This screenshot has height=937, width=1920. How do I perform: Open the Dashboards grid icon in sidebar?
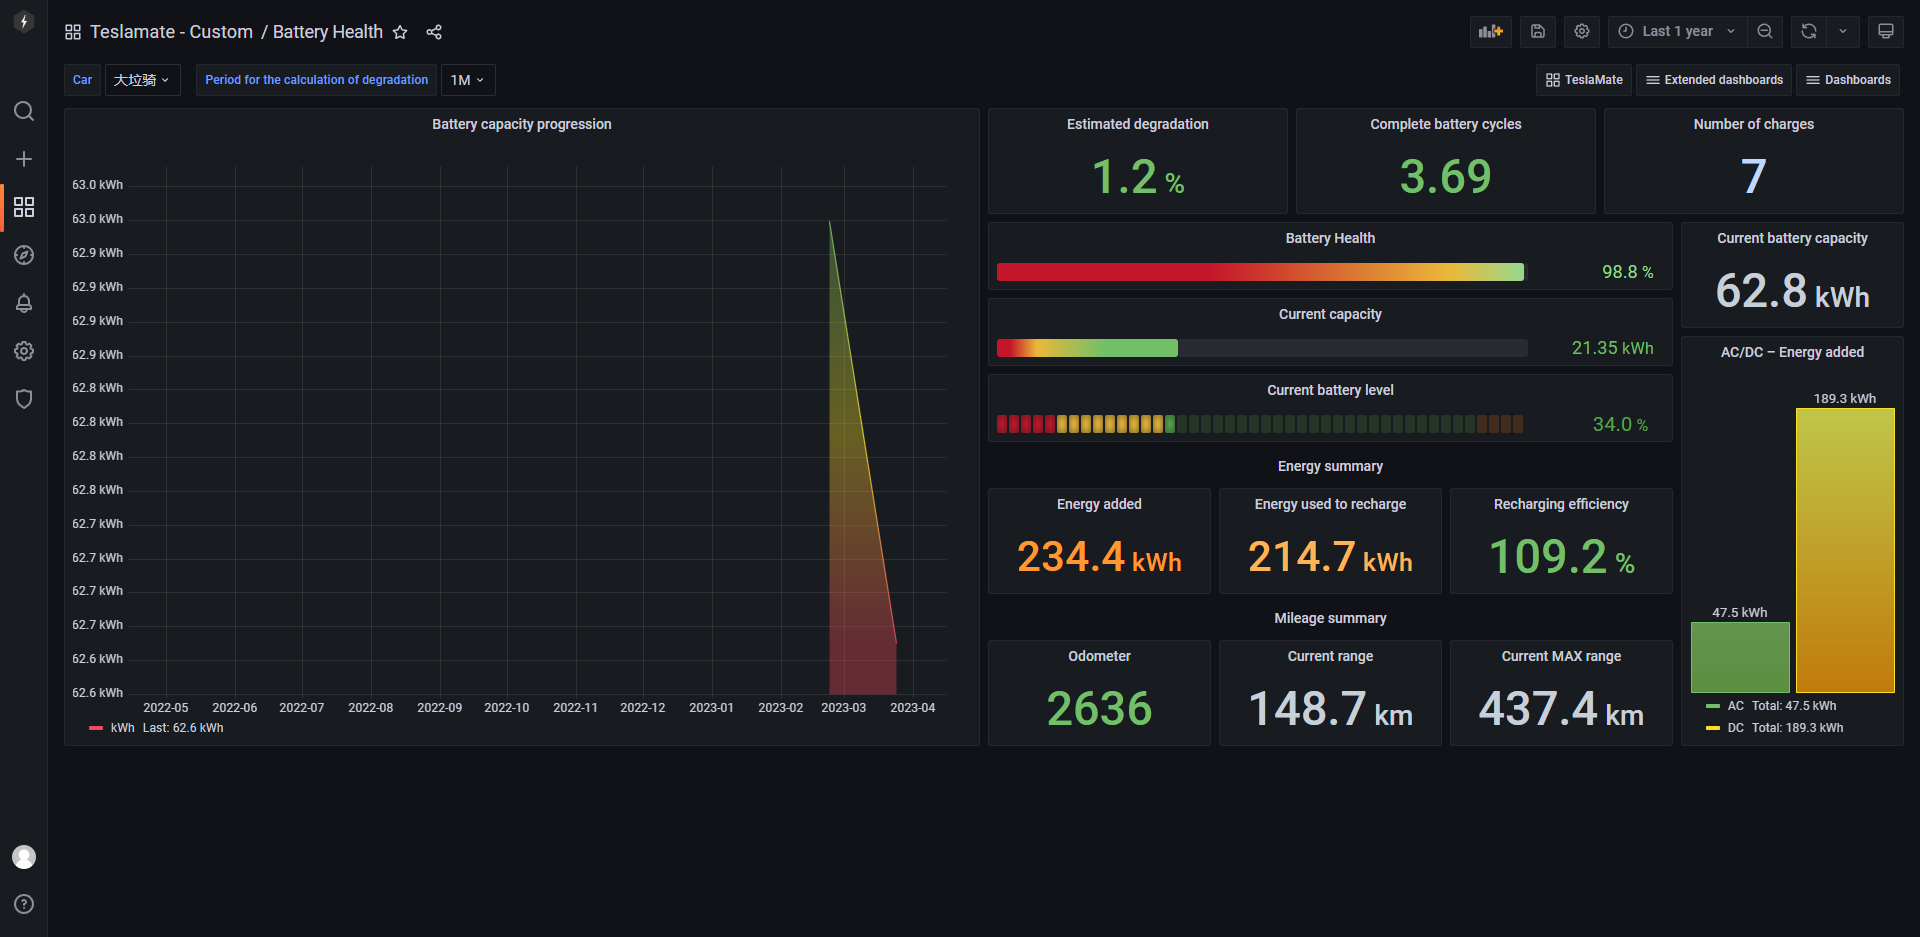click(x=24, y=207)
